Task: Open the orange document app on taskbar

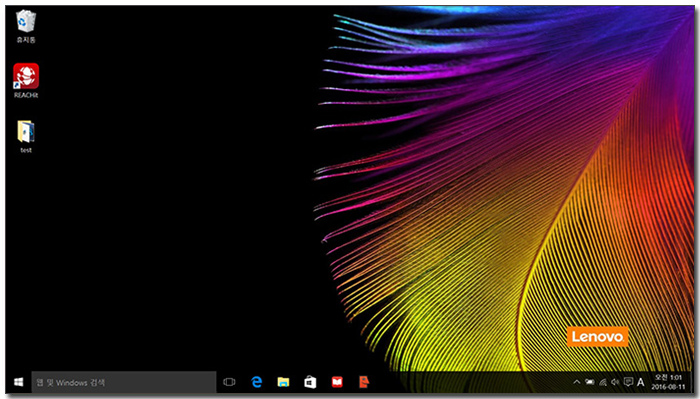Action: pos(364,382)
